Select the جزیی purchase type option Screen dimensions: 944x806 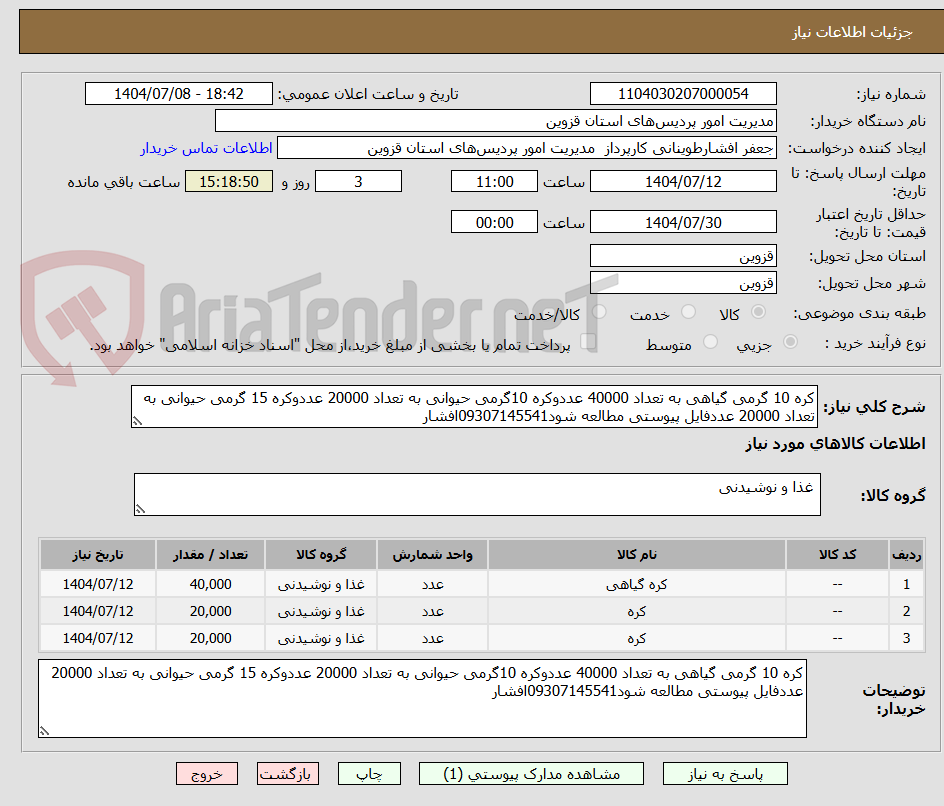[x=790, y=340]
